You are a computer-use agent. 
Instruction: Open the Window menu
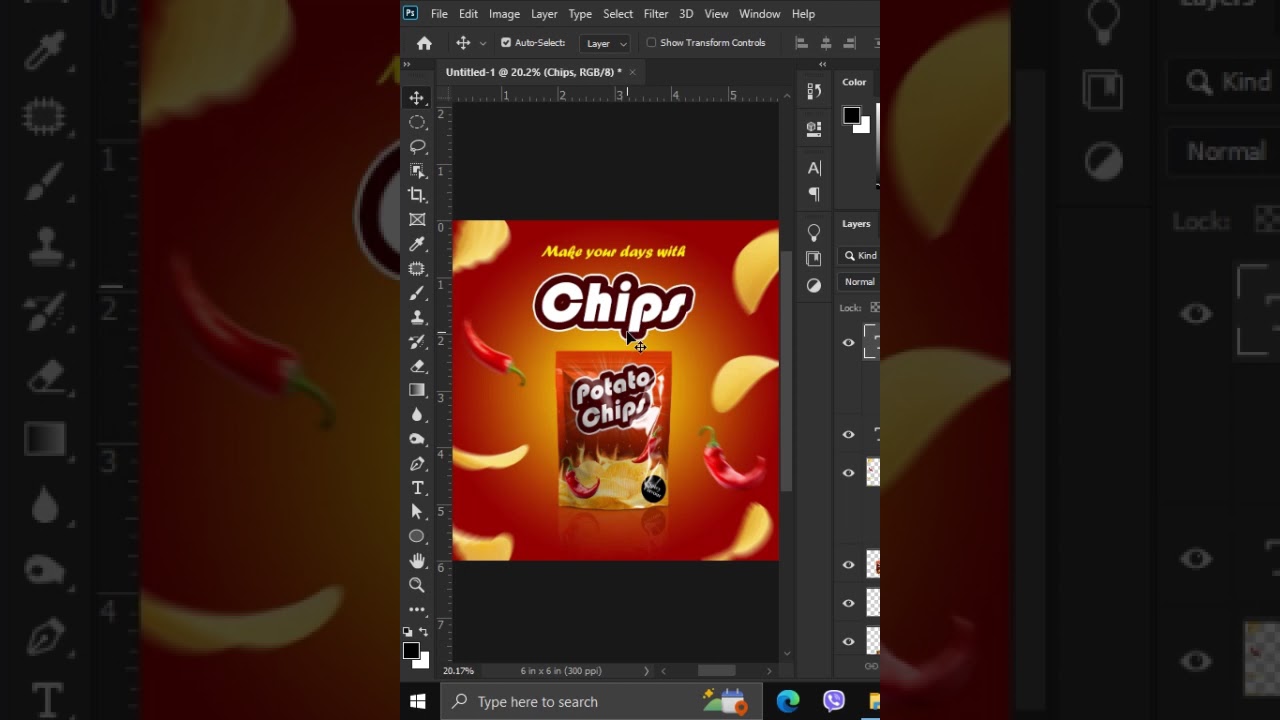coord(760,14)
